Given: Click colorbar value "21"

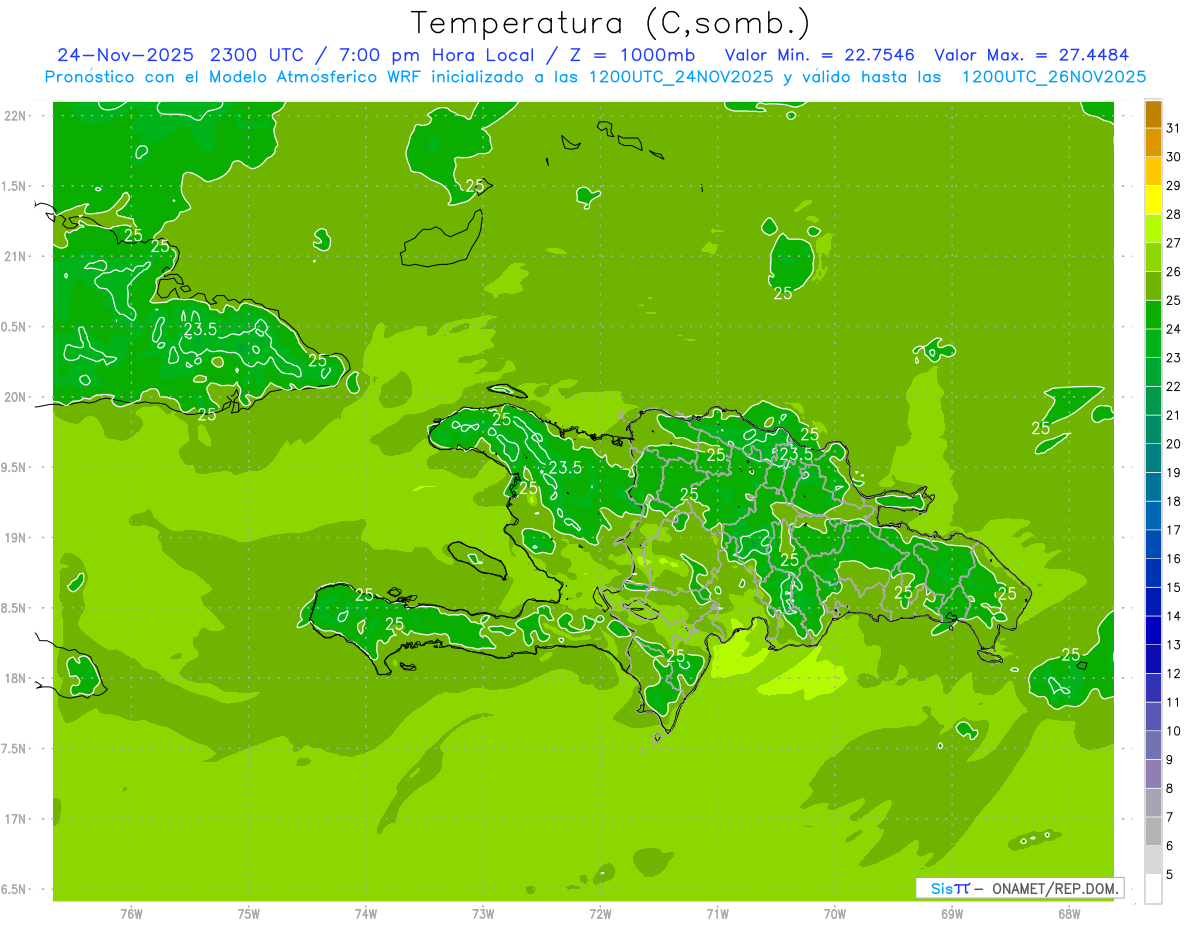Looking at the screenshot, I should (1173, 415).
